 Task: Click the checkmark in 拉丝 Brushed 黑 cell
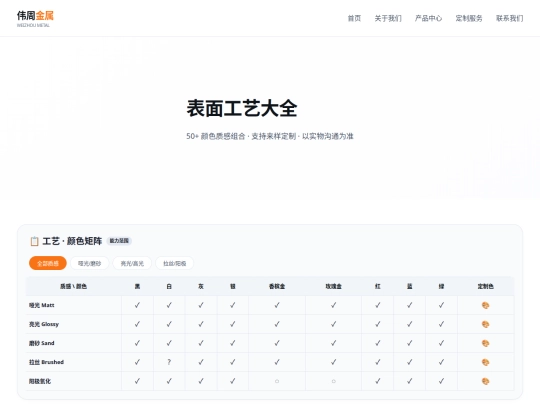pyautogui.click(x=137, y=362)
